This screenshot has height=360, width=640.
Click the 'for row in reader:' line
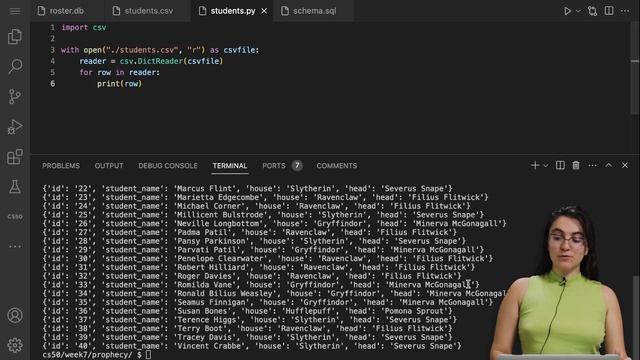120,72
